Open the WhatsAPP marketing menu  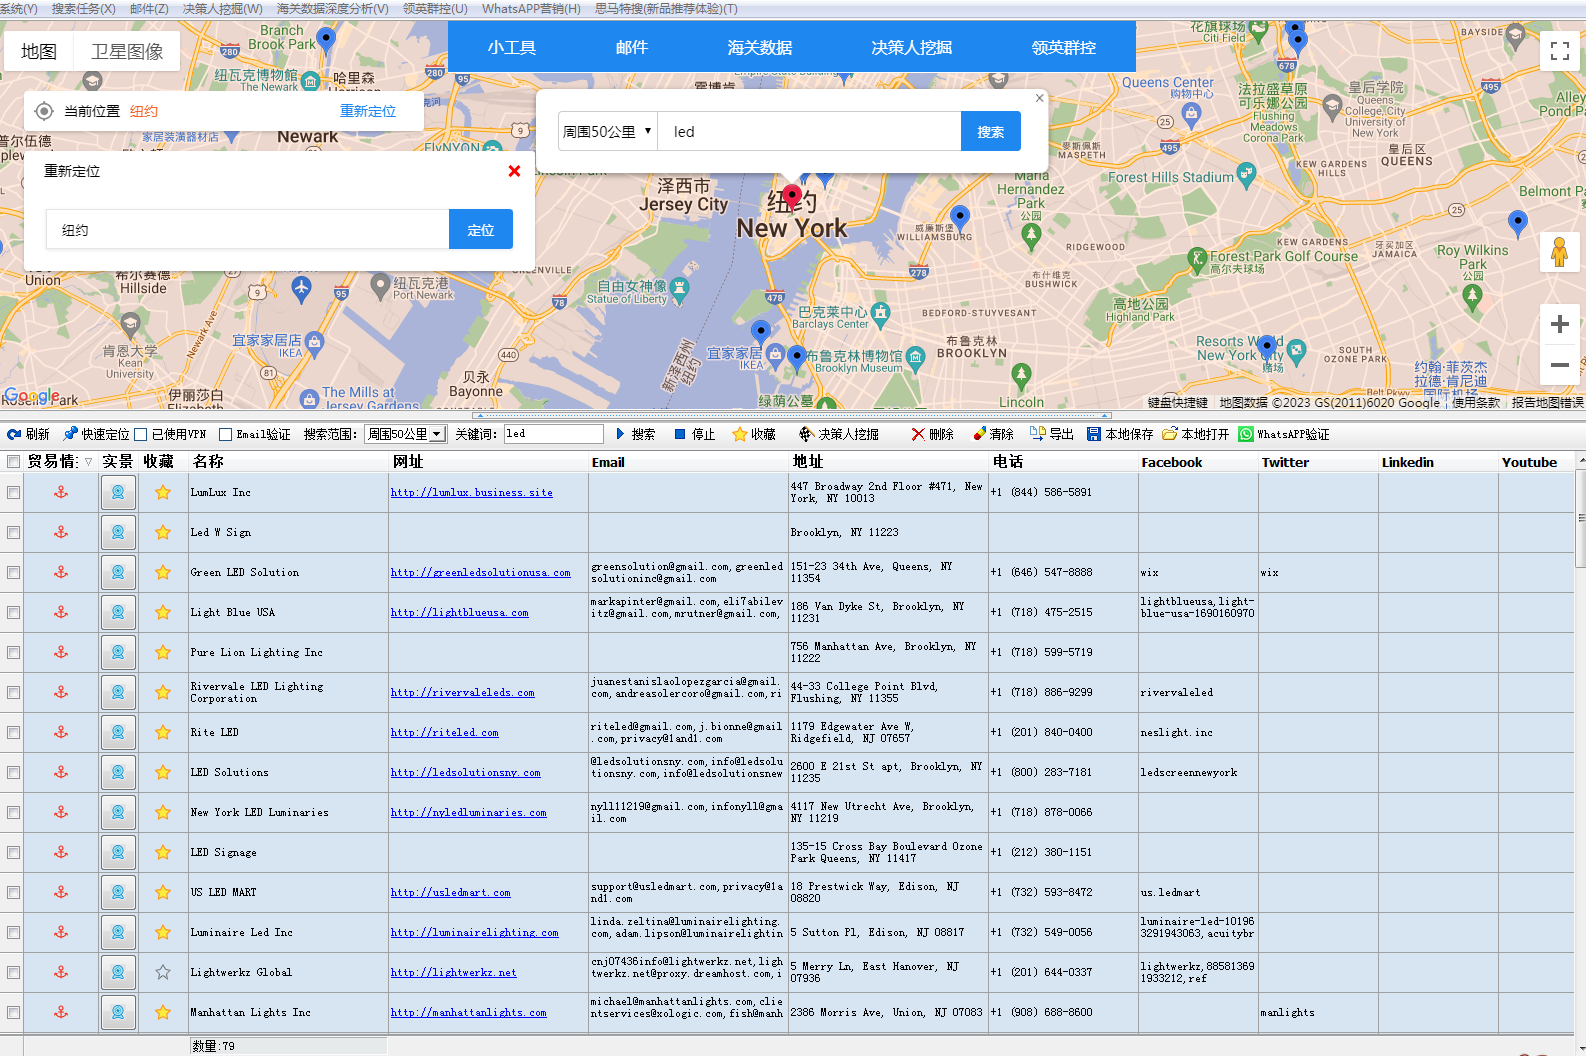(531, 8)
